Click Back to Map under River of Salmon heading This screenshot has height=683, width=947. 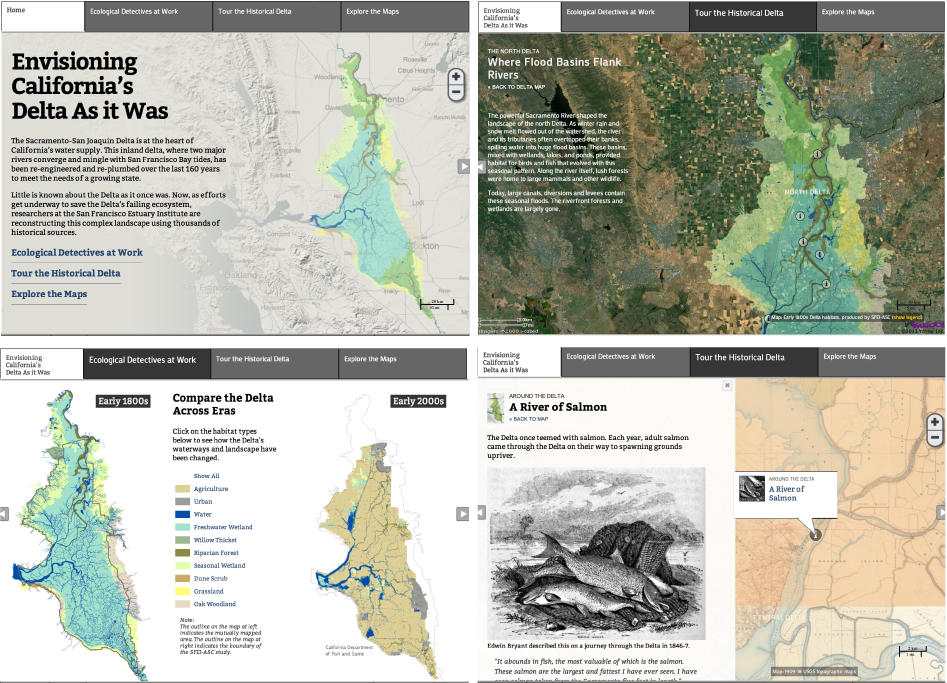529,418
